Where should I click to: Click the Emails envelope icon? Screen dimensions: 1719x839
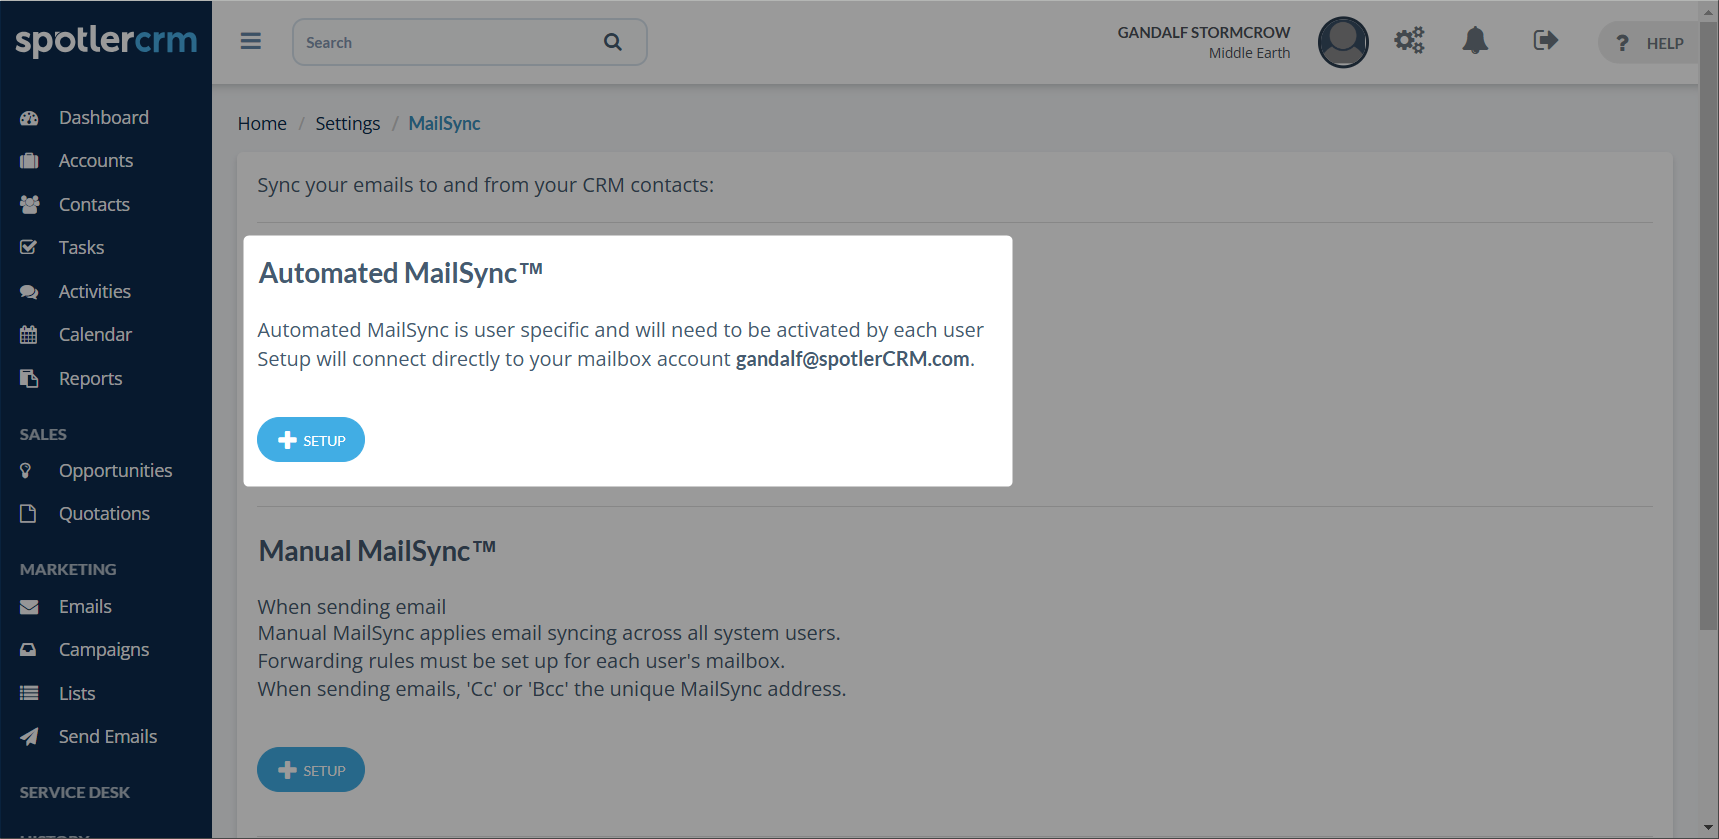(29, 607)
